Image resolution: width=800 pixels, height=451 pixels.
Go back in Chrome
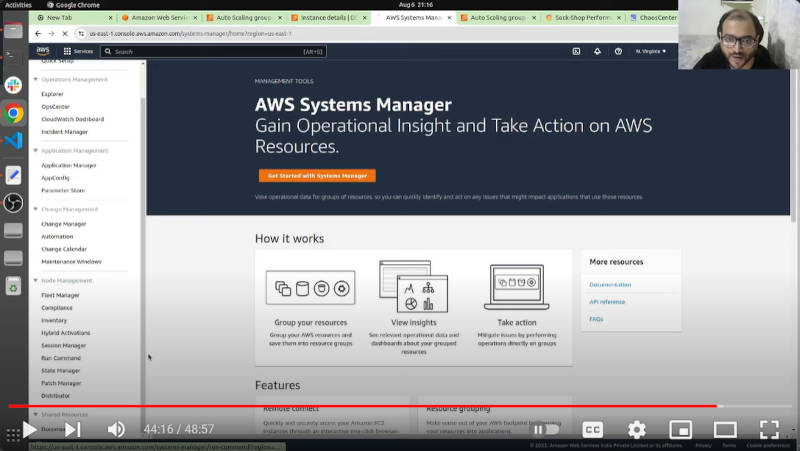tap(38, 34)
